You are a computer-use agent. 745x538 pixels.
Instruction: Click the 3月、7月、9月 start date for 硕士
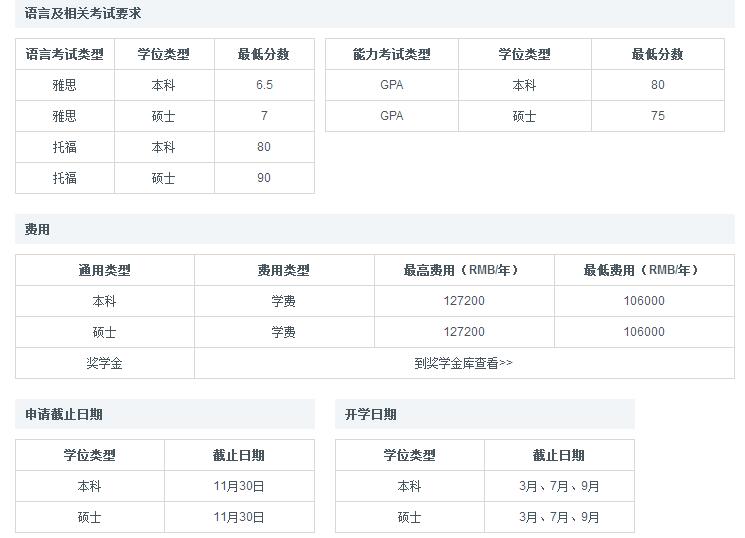(558, 517)
